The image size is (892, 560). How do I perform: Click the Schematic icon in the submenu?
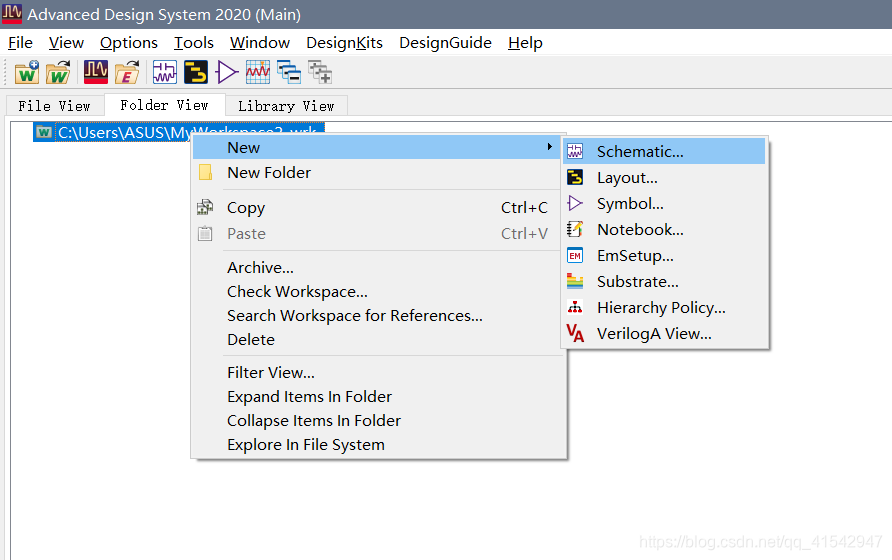(575, 151)
